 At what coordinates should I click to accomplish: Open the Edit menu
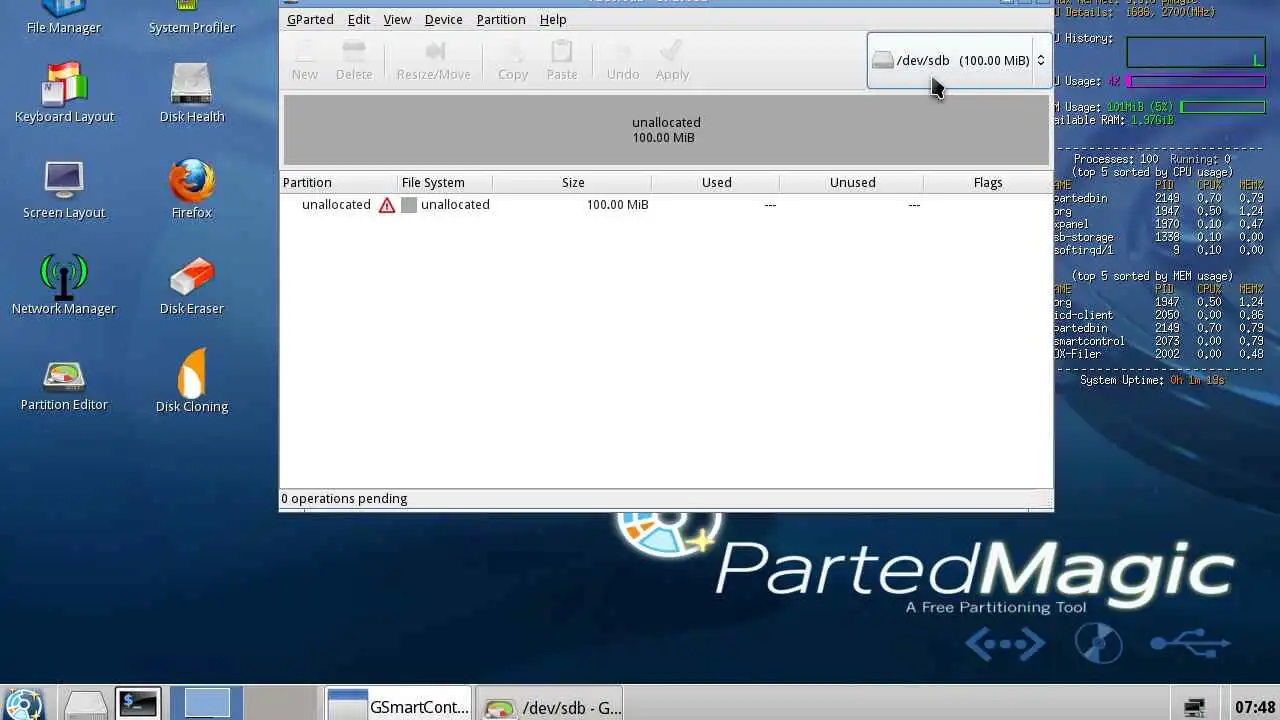click(x=359, y=19)
